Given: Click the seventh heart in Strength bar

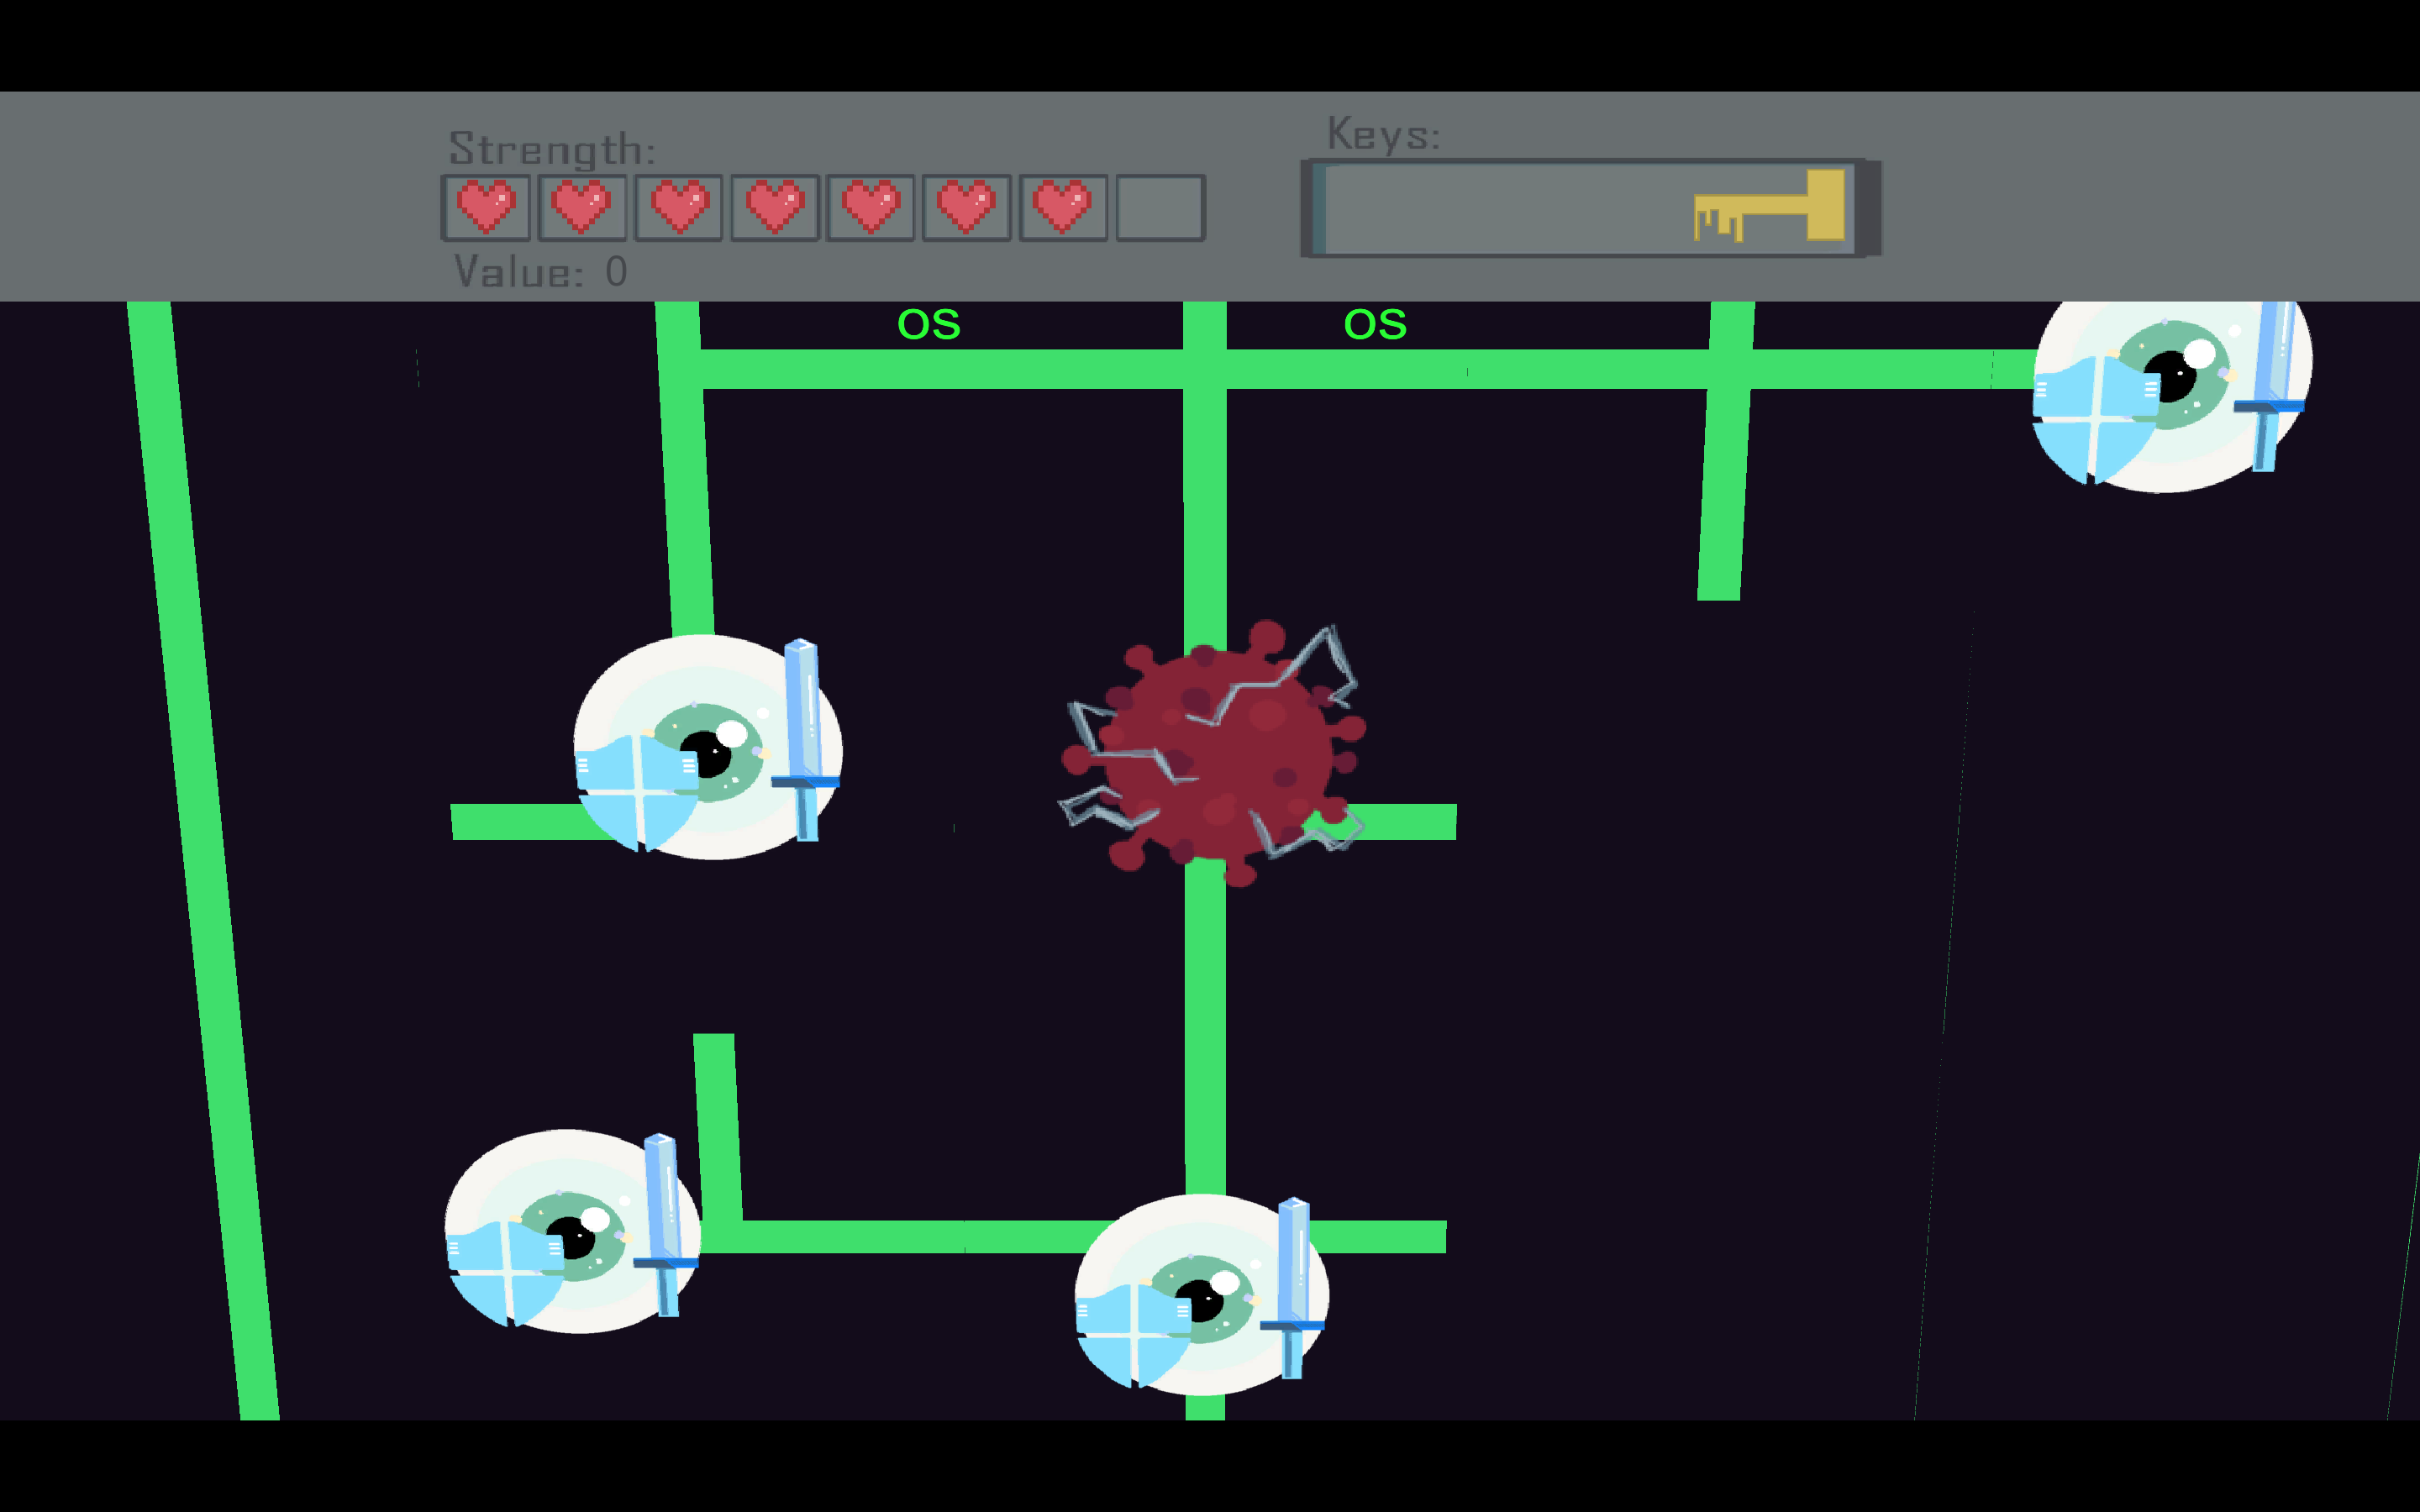Looking at the screenshot, I should [1063, 207].
